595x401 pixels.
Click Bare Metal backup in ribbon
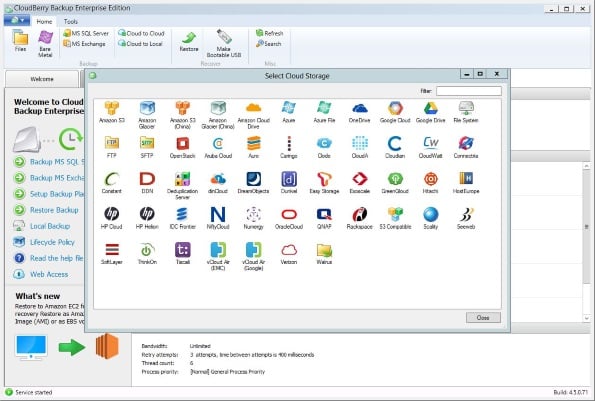pyautogui.click(x=45, y=44)
